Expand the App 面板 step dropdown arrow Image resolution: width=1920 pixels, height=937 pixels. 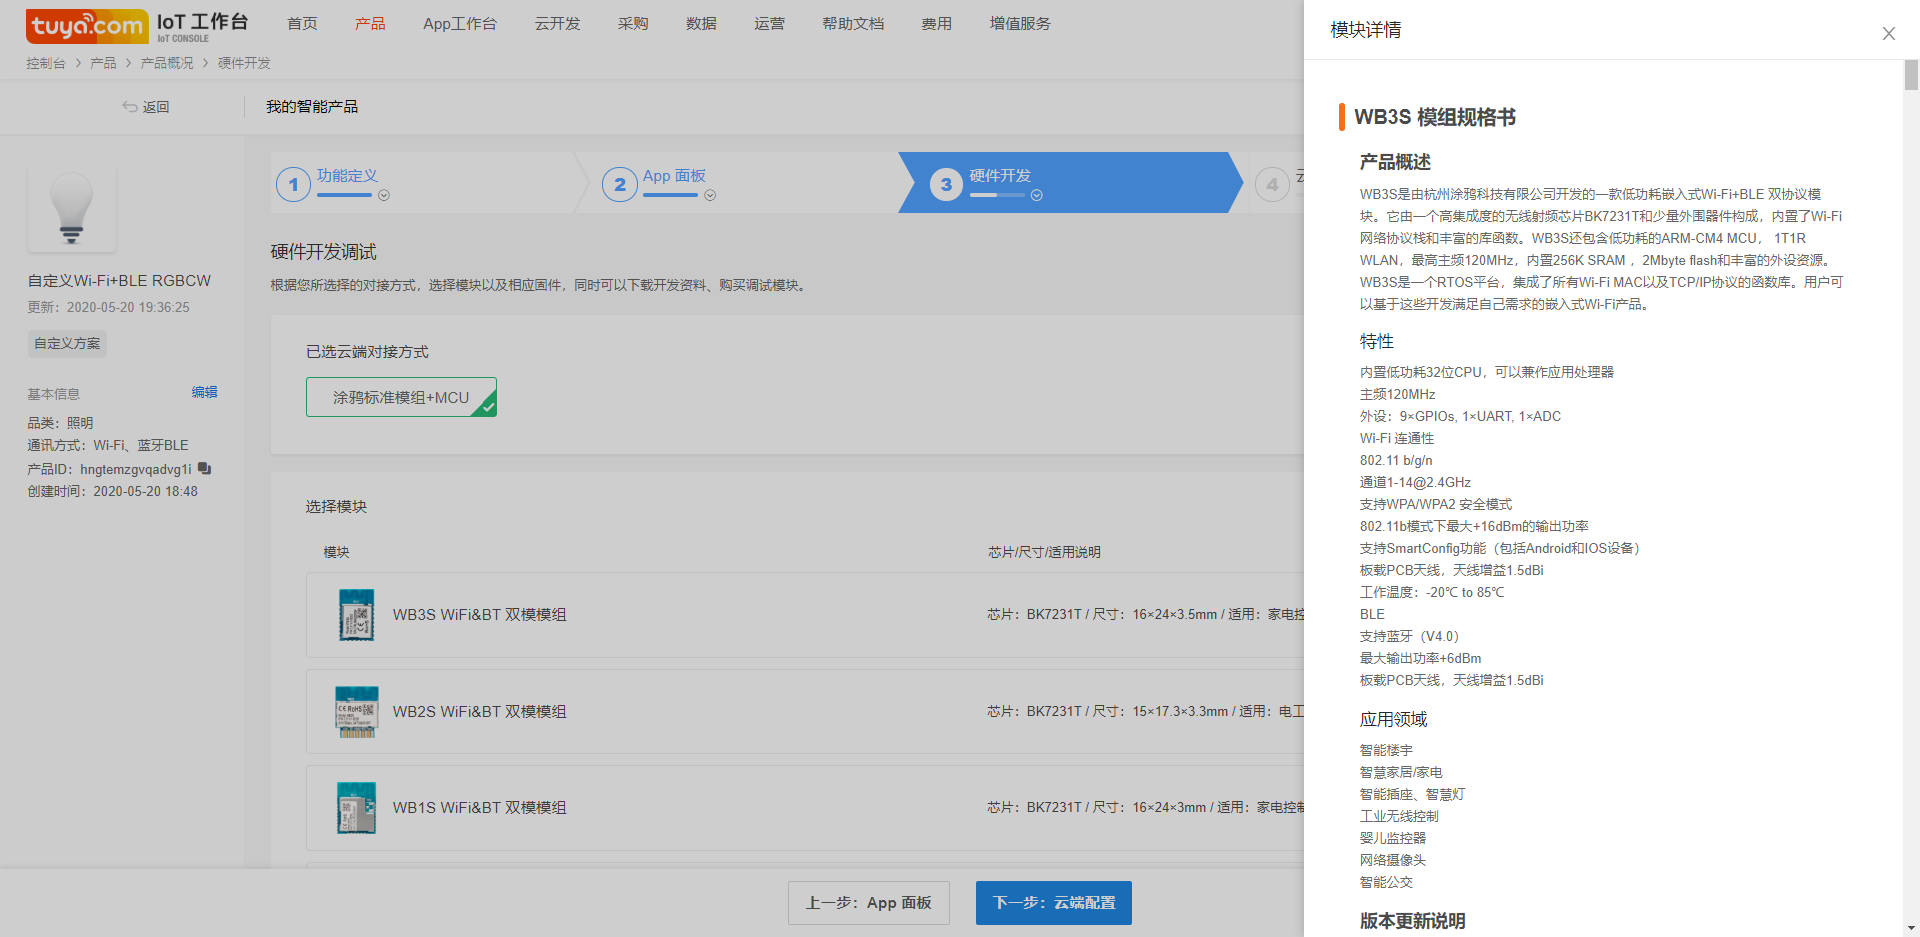pos(710,196)
